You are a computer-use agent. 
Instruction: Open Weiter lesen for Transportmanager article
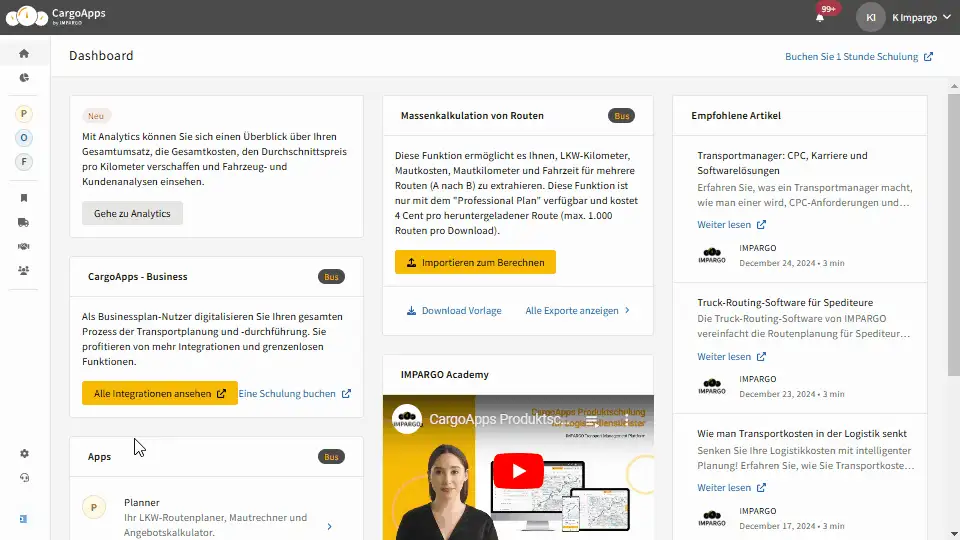pos(731,225)
